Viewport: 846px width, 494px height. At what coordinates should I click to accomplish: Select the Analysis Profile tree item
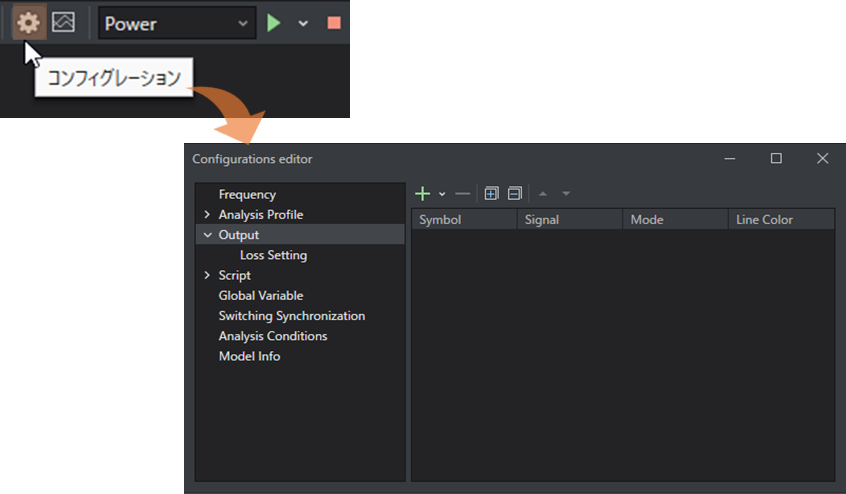261,215
